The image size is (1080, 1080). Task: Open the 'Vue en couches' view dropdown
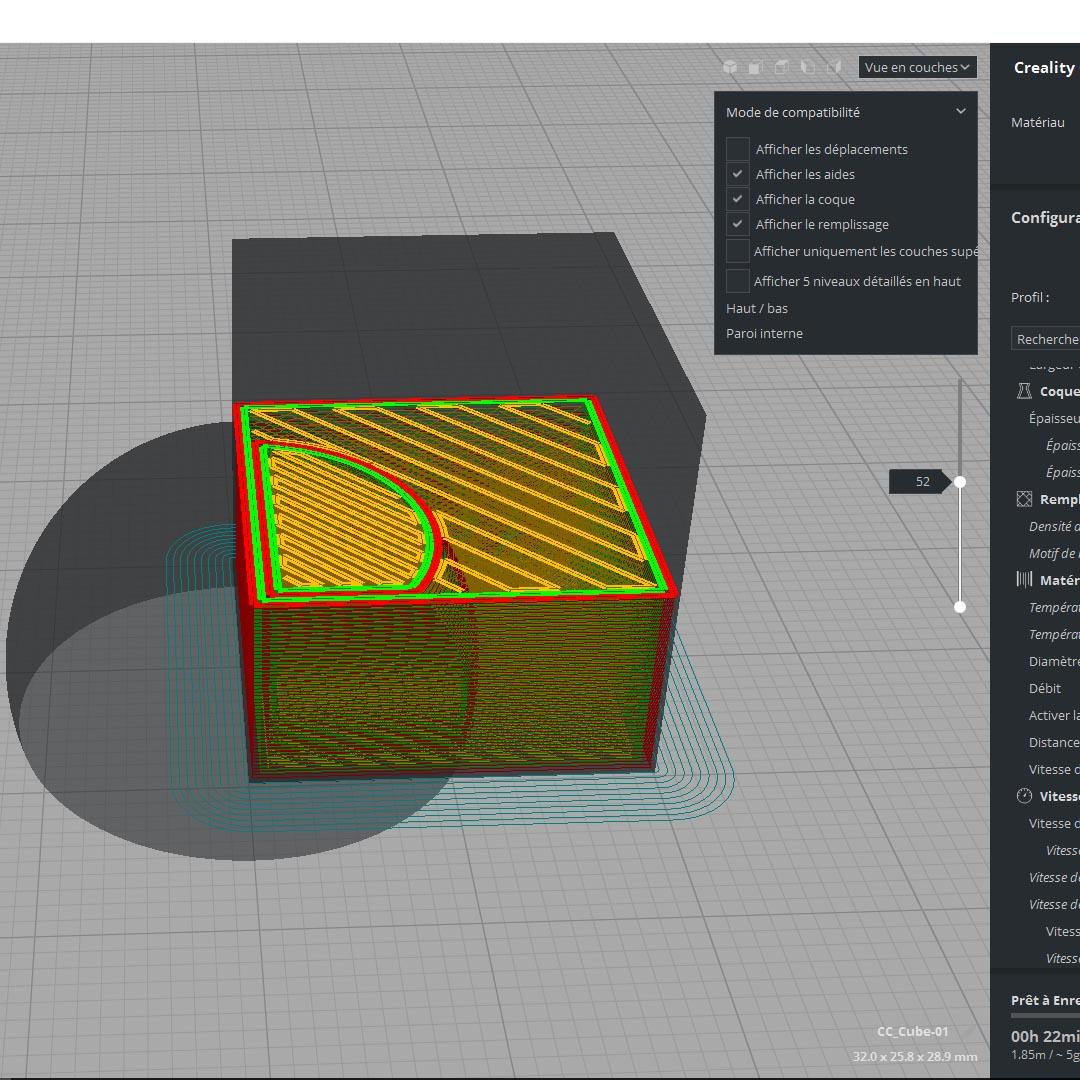pyautogui.click(x=917, y=68)
